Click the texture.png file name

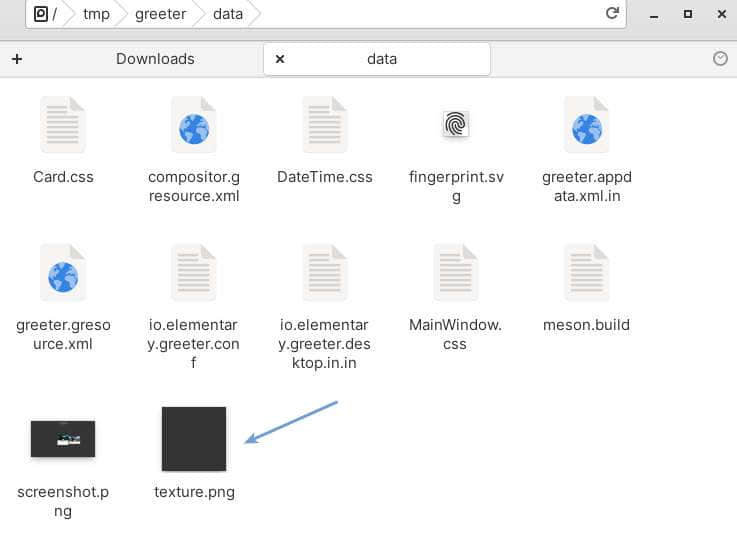click(x=194, y=492)
